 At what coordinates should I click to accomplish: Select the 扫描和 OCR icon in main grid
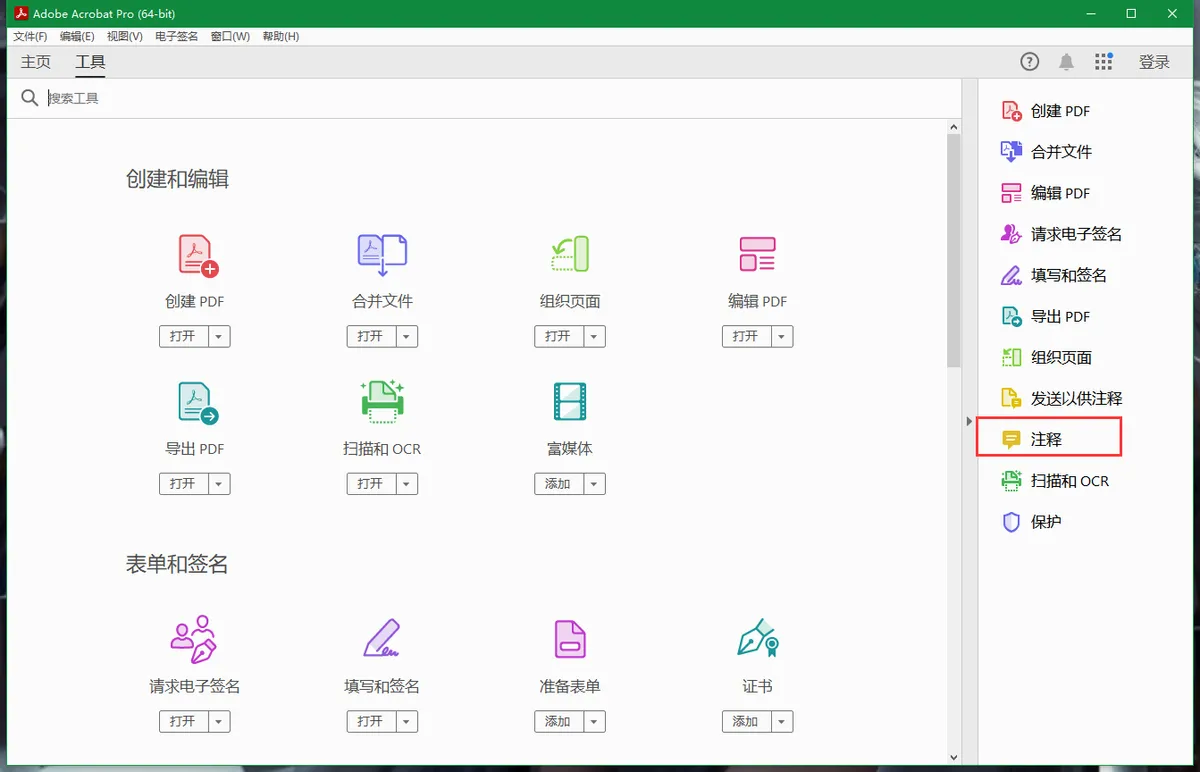(x=382, y=402)
